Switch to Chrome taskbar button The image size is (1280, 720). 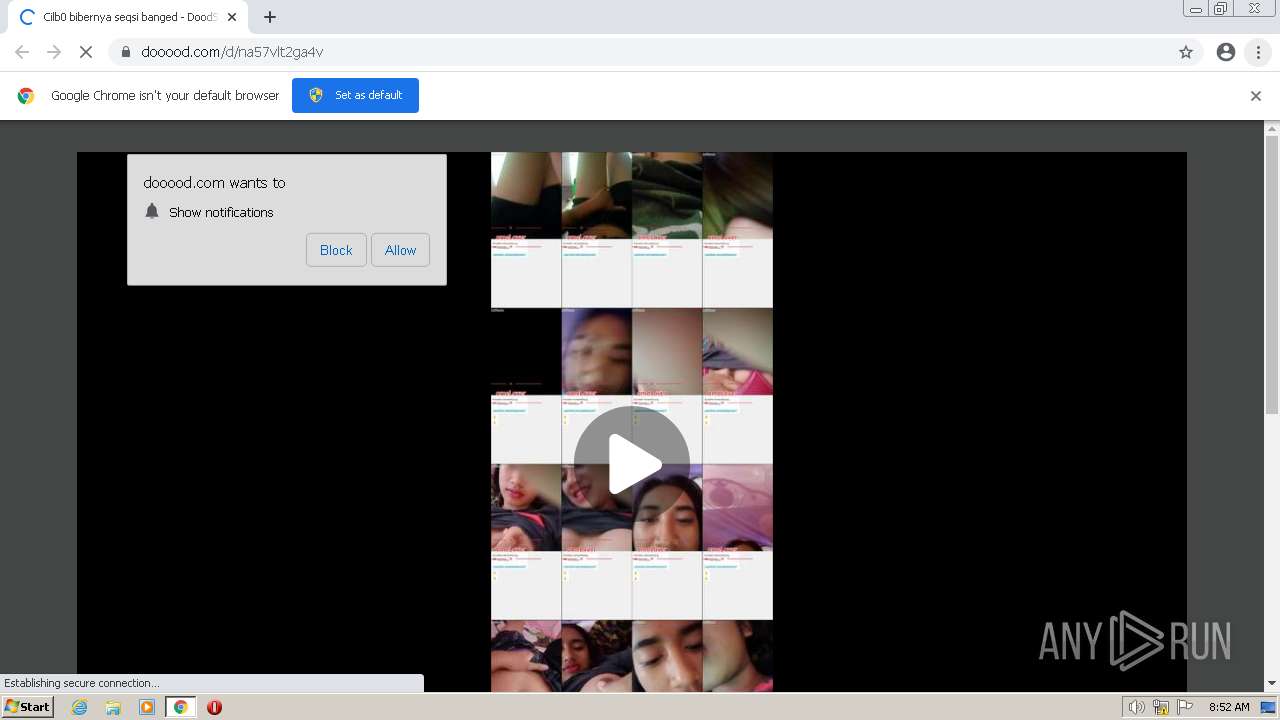180,707
